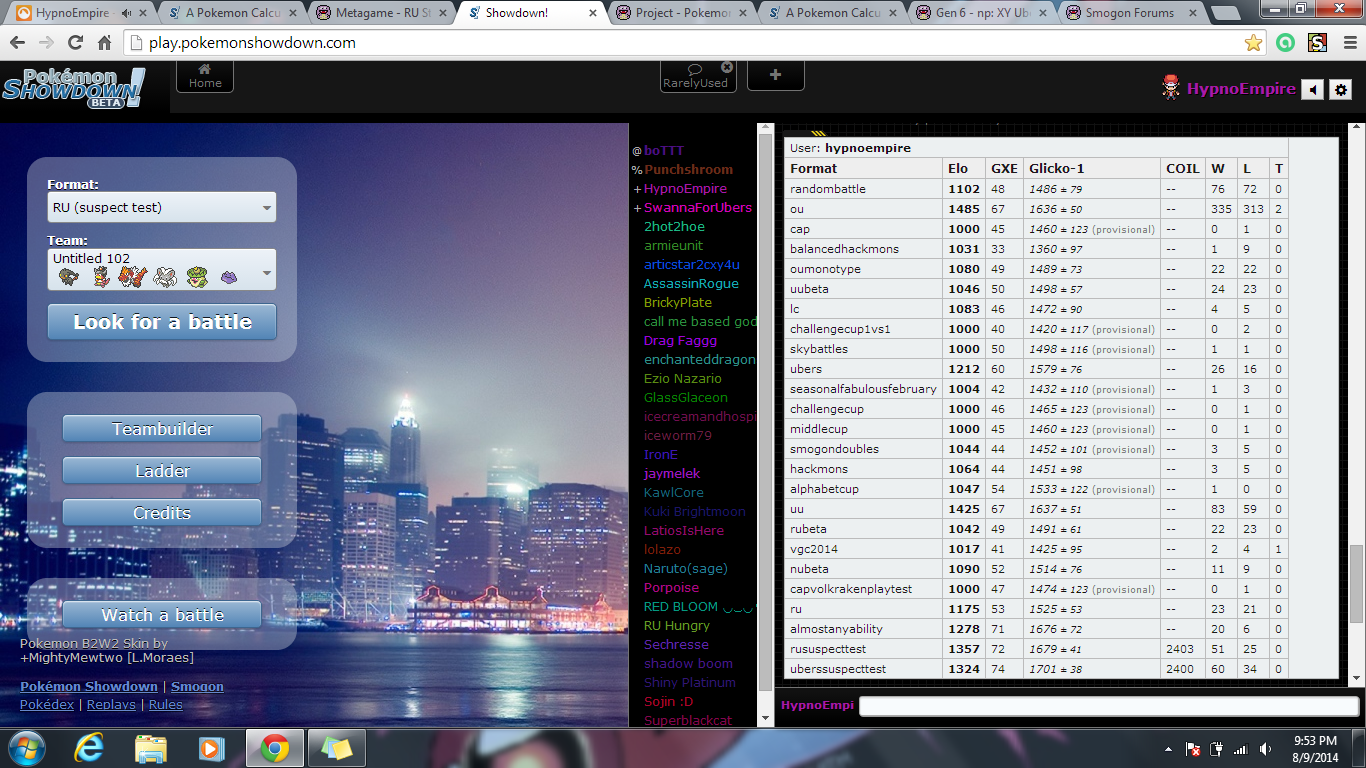
Task: Open the Credits page
Action: coord(162,513)
